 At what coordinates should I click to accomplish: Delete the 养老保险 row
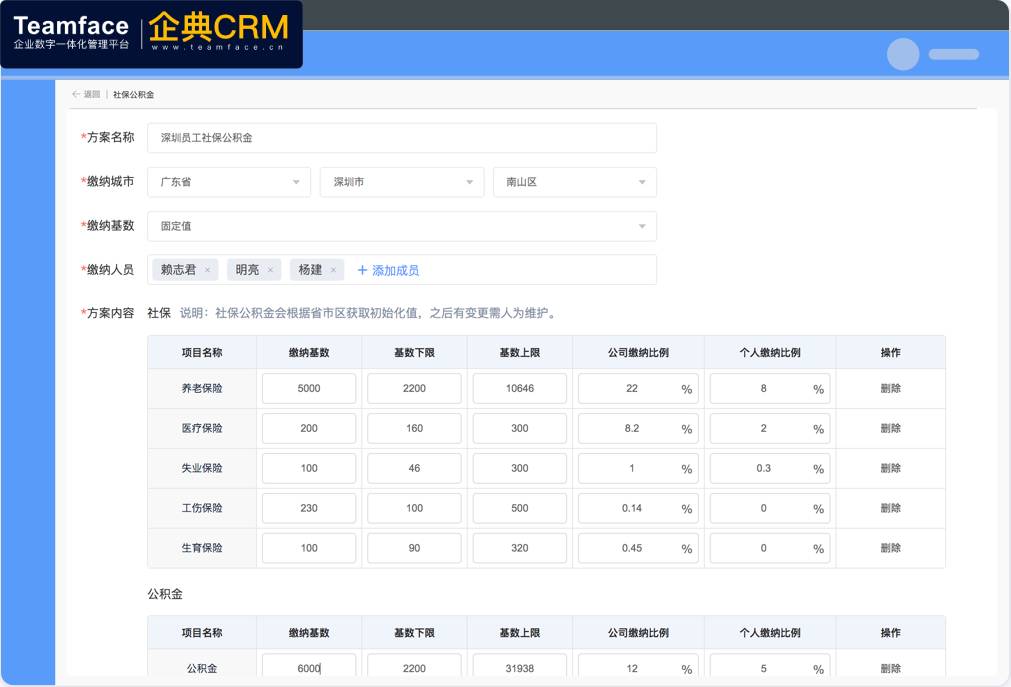[890, 388]
